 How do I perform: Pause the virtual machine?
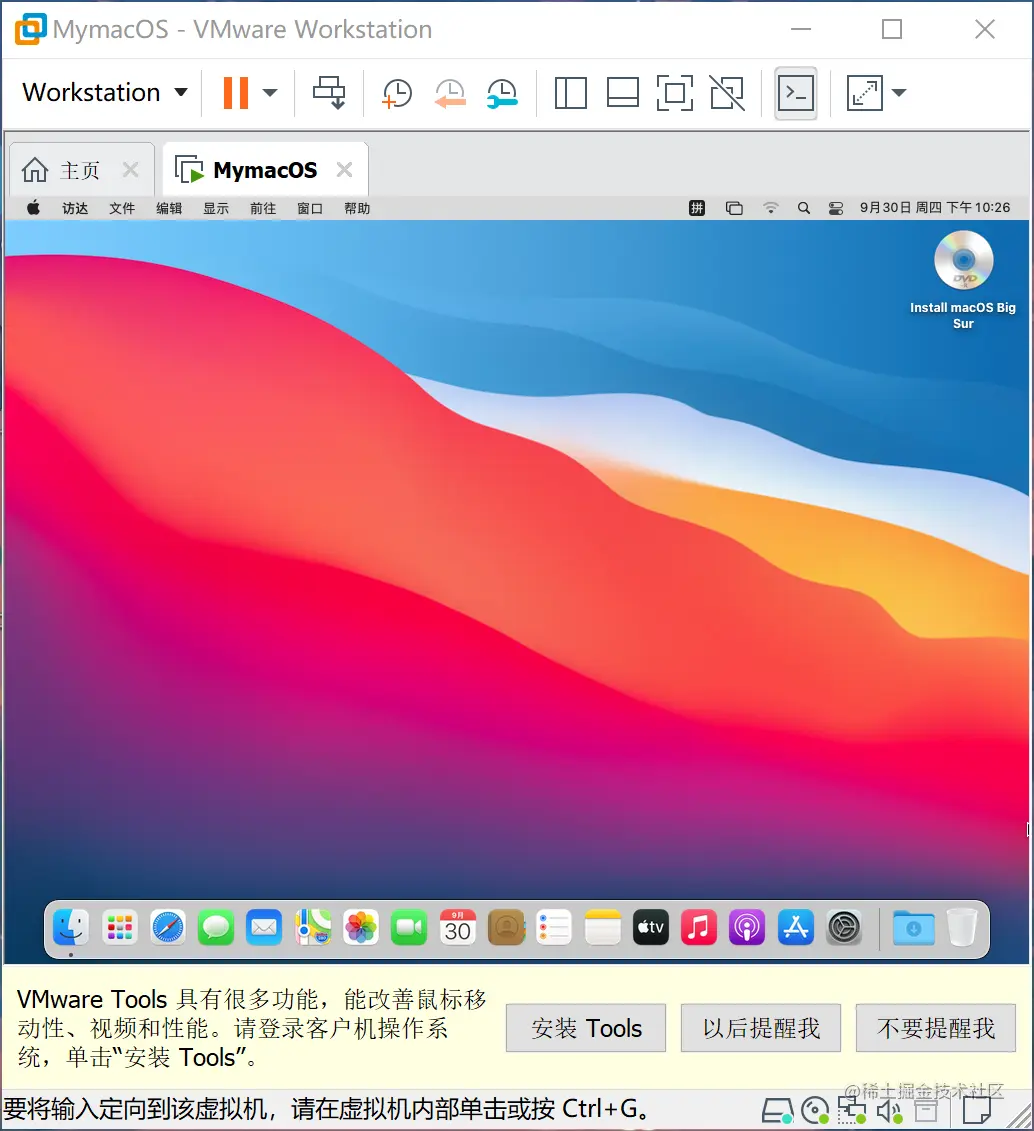(x=236, y=93)
